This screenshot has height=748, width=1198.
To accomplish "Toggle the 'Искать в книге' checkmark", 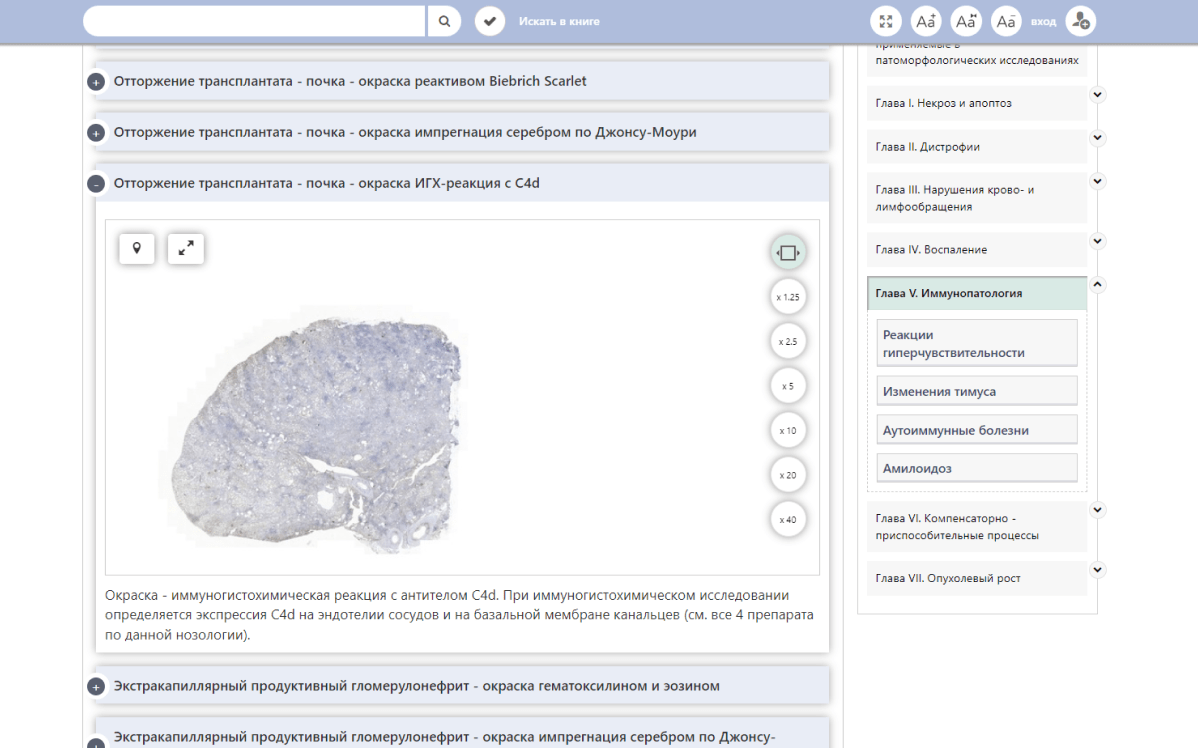I will (490, 21).
